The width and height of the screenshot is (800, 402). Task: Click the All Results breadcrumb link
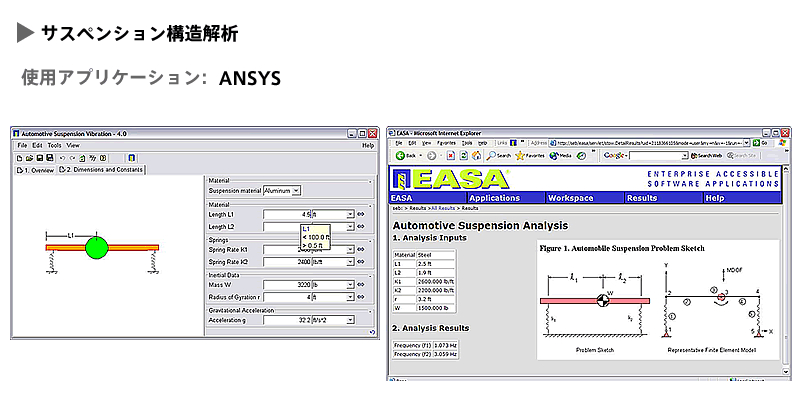click(443, 208)
